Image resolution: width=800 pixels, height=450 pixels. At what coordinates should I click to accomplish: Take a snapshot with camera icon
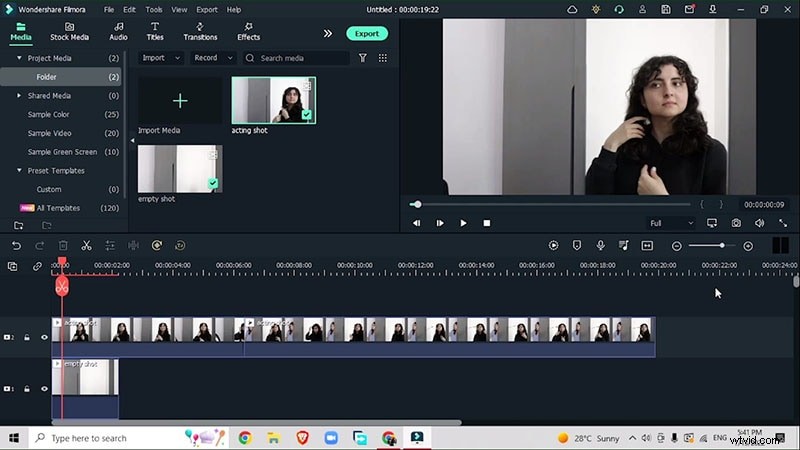coord(736,223)
